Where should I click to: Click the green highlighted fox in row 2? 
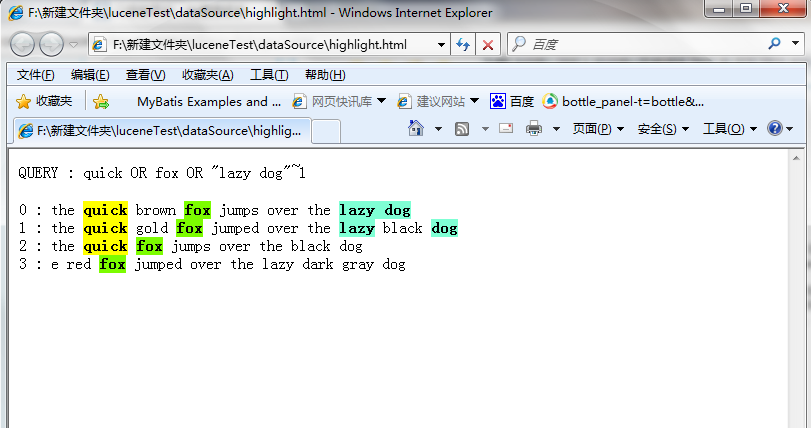149,246
